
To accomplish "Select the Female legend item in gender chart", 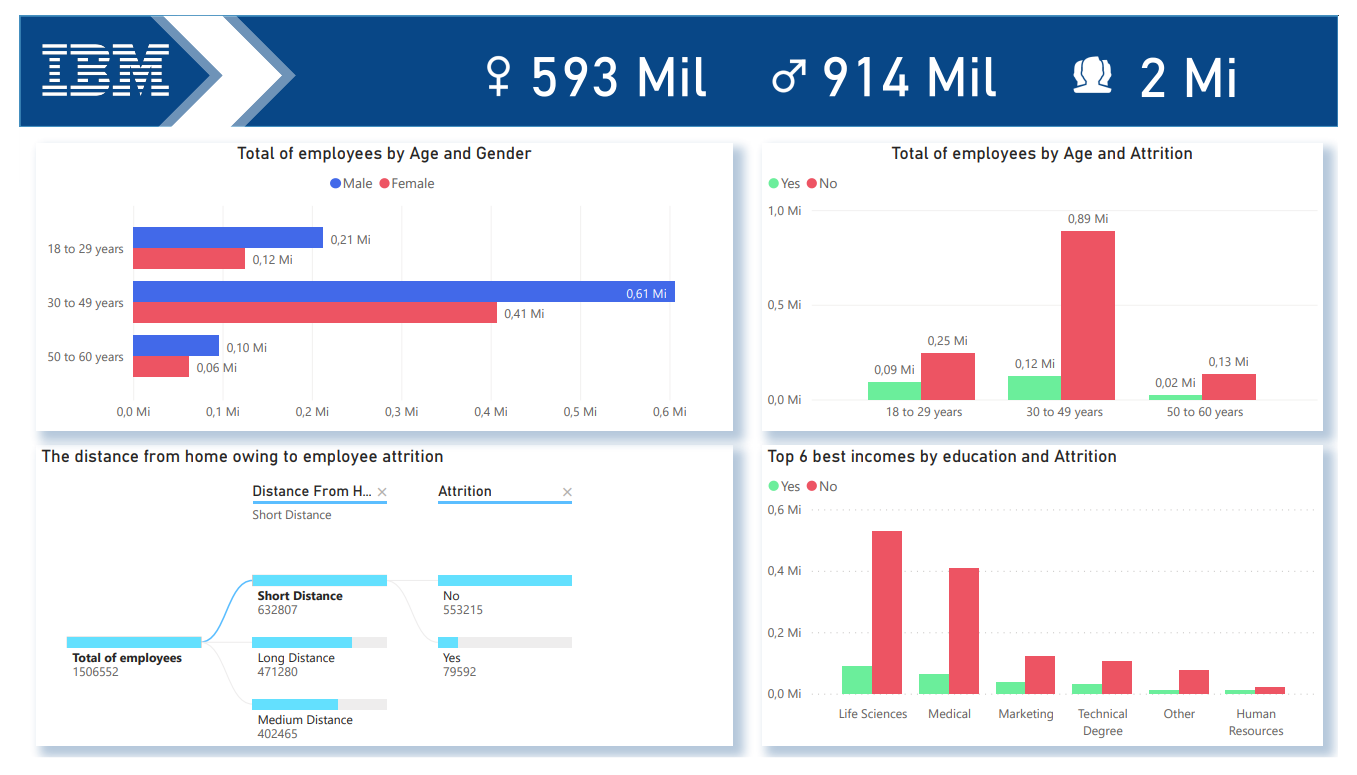I will coord(407,184).
